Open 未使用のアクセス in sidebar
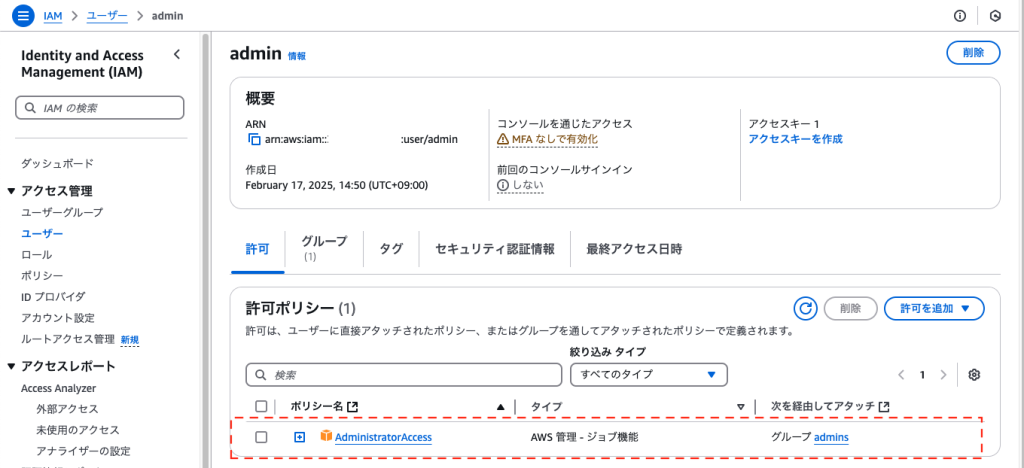Screen dimensions: 1024x468 point(78,429)
